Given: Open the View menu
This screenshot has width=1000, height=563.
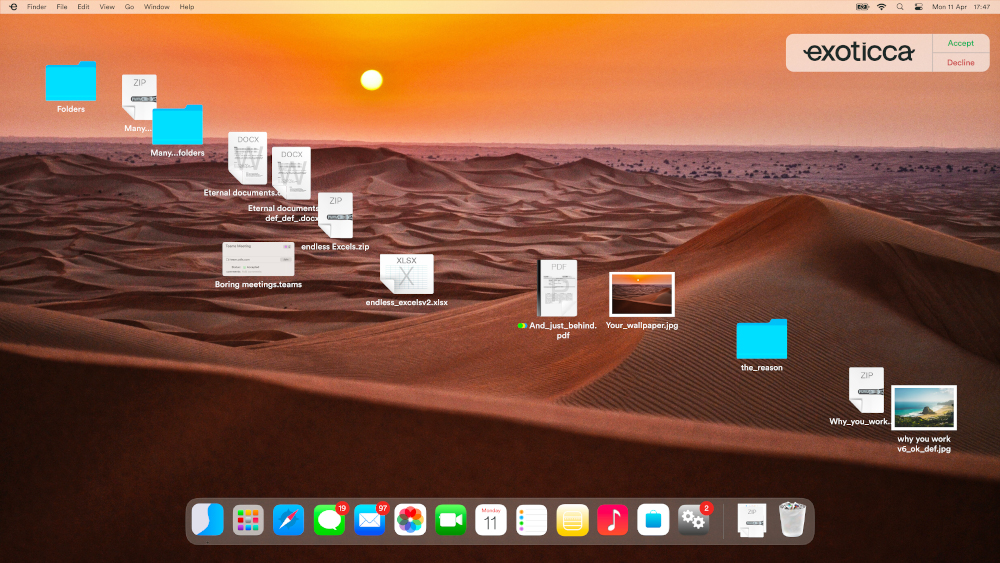Looking at the screenshot, I should 107,7.
